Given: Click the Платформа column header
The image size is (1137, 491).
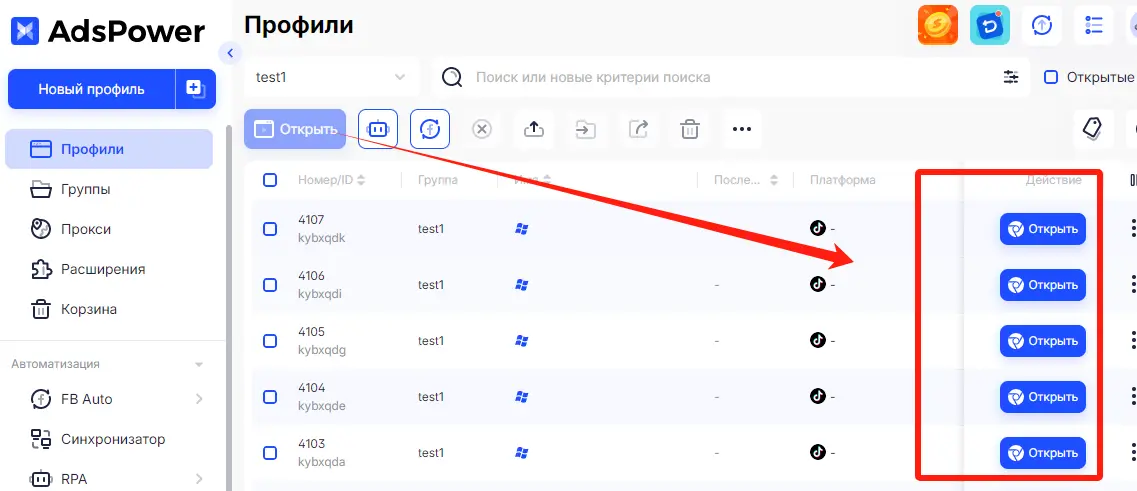Looking at the screenshot, I should click(843, 180).
